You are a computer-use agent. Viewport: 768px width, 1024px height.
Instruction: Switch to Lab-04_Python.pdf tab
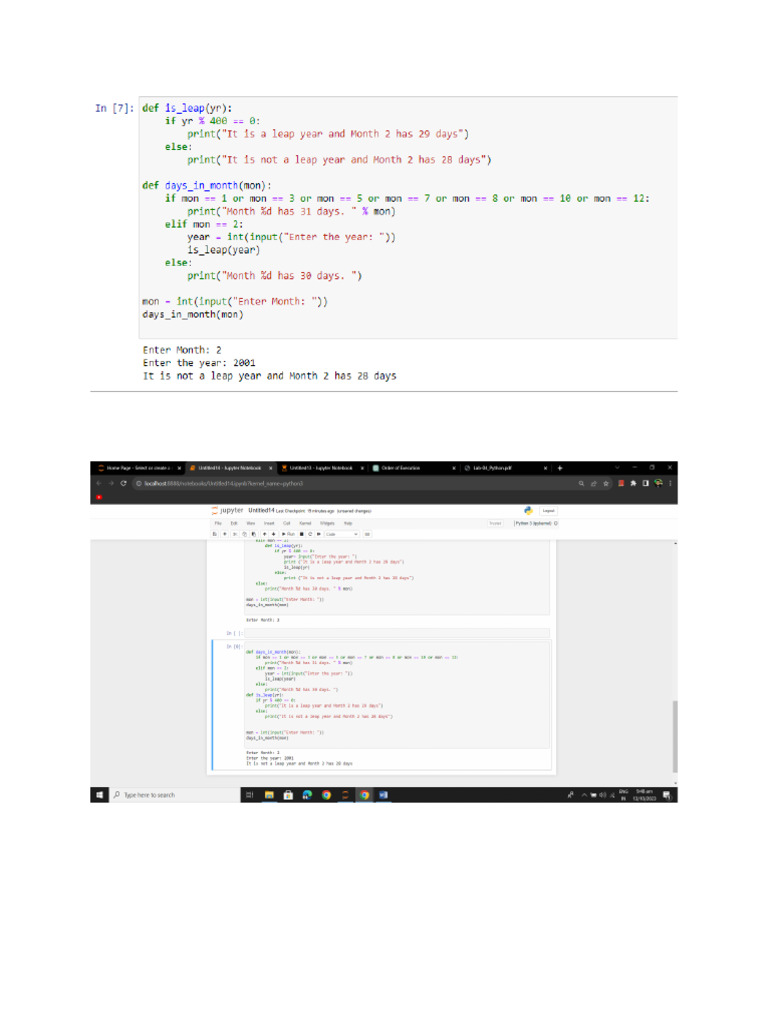pos(504,468)
